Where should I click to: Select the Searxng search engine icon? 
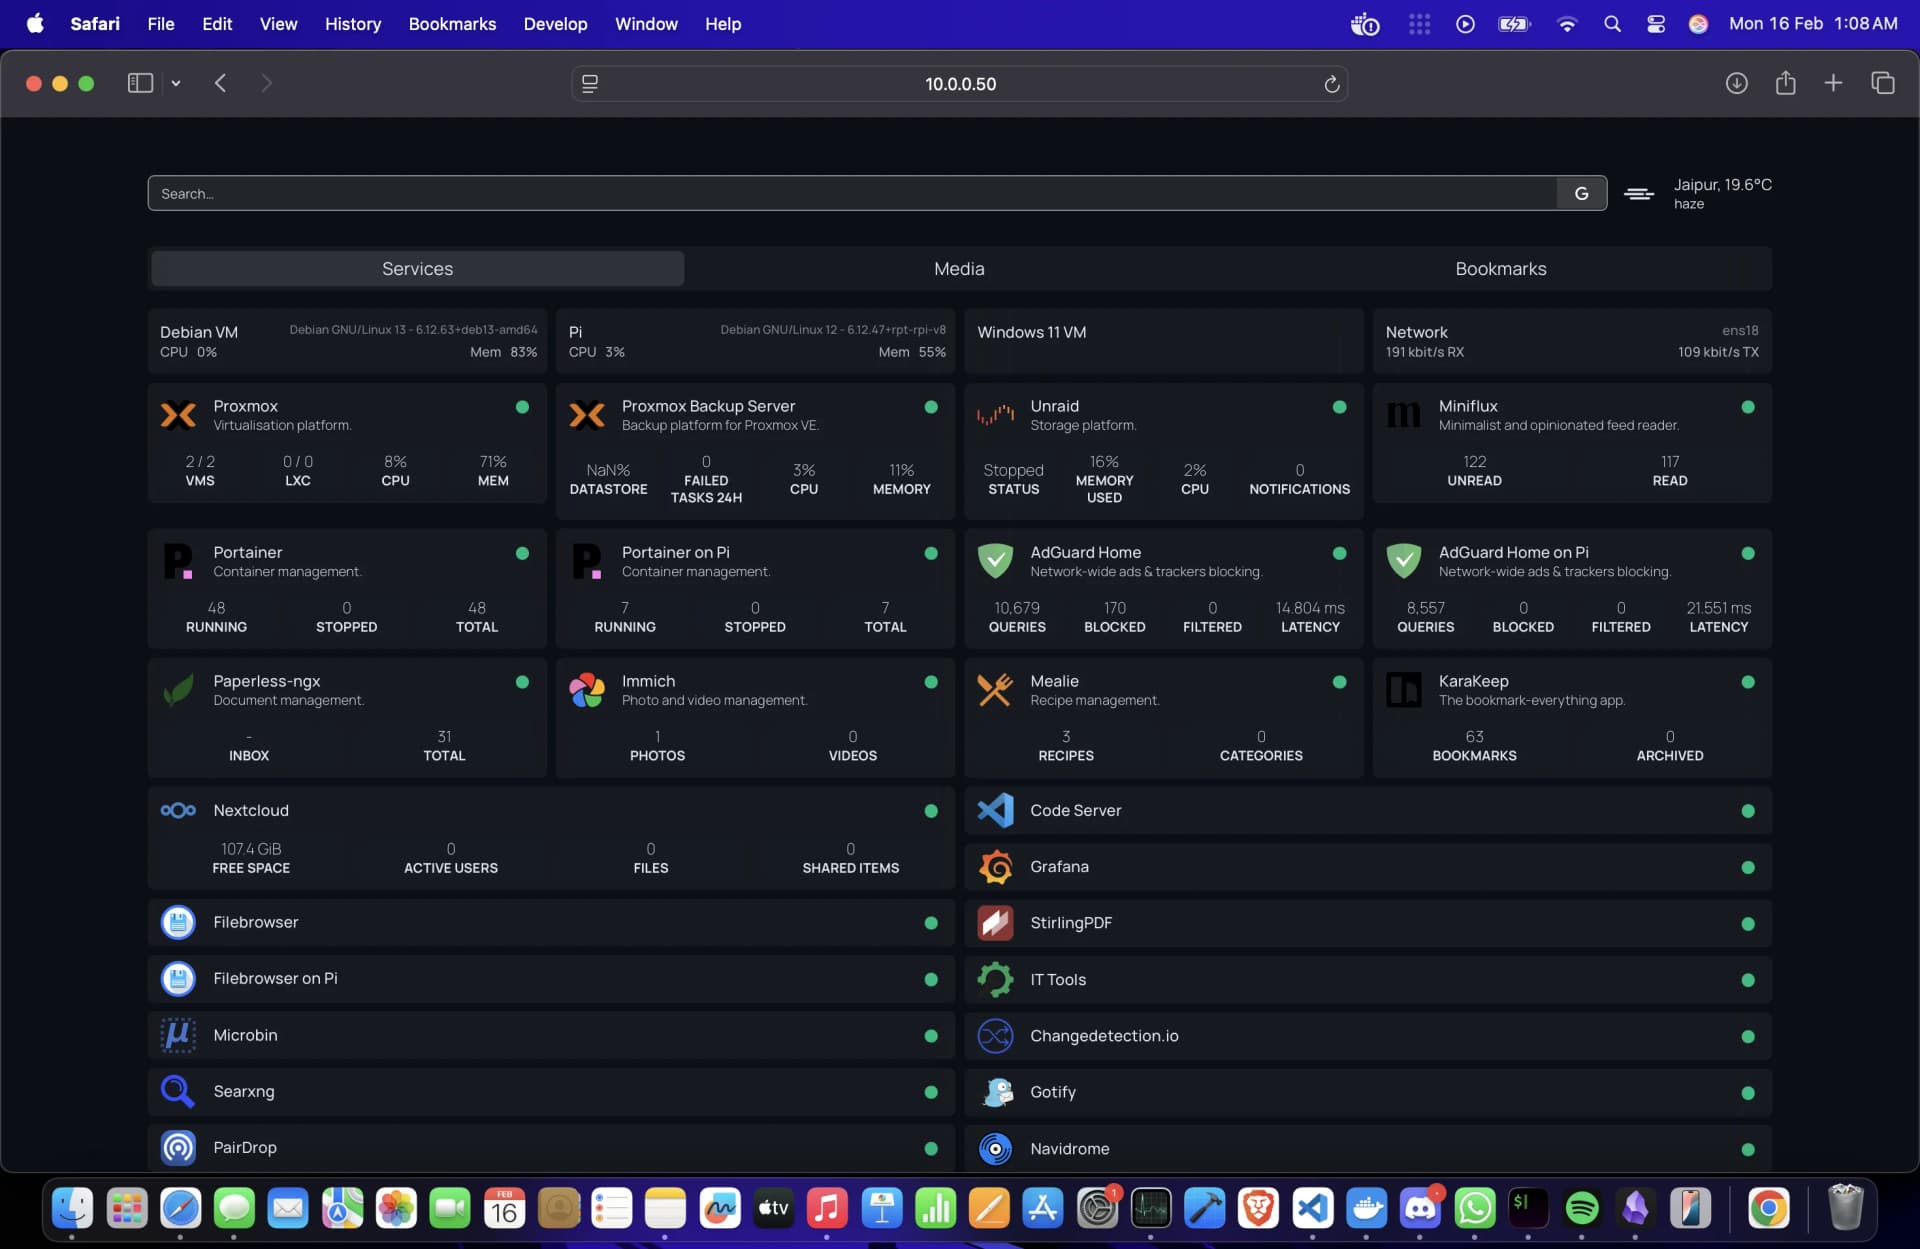coord(178,1091)
